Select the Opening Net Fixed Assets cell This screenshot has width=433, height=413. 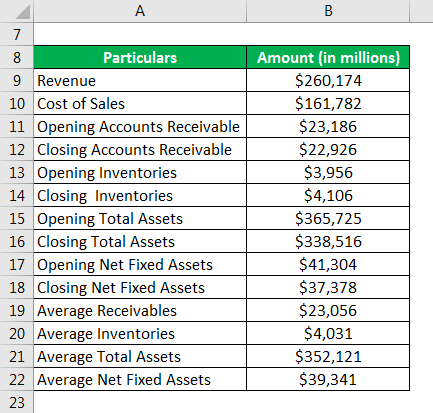[140, 264]
